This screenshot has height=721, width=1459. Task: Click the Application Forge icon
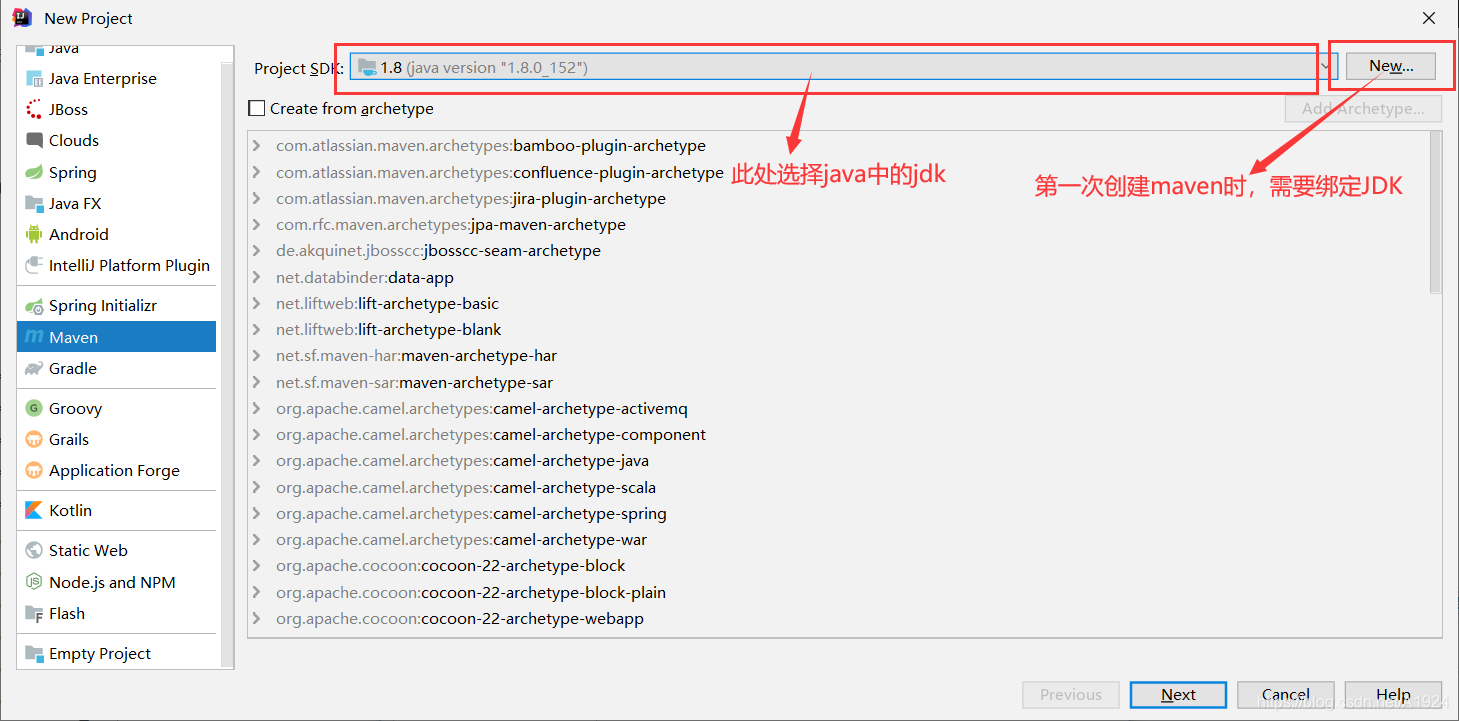tap(34, 470)
